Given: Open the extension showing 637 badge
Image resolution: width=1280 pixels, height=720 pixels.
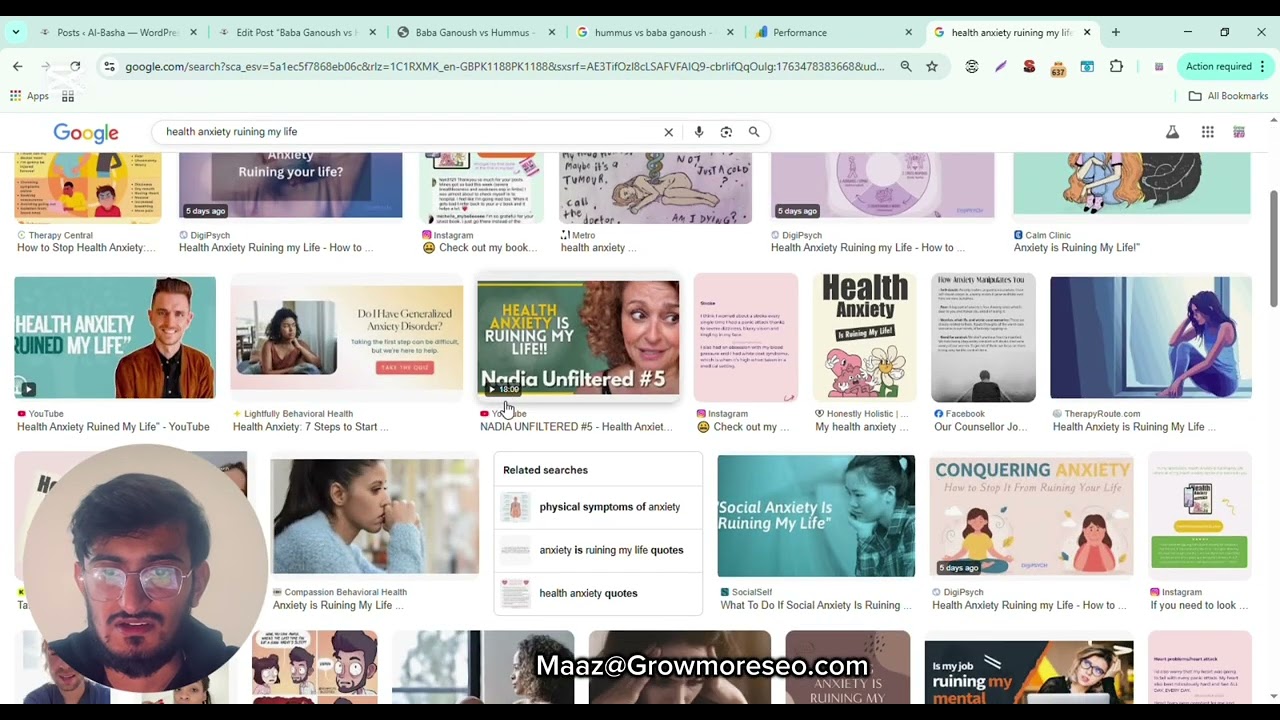Looking at the screenshot, I should (x=1058, y=68).
